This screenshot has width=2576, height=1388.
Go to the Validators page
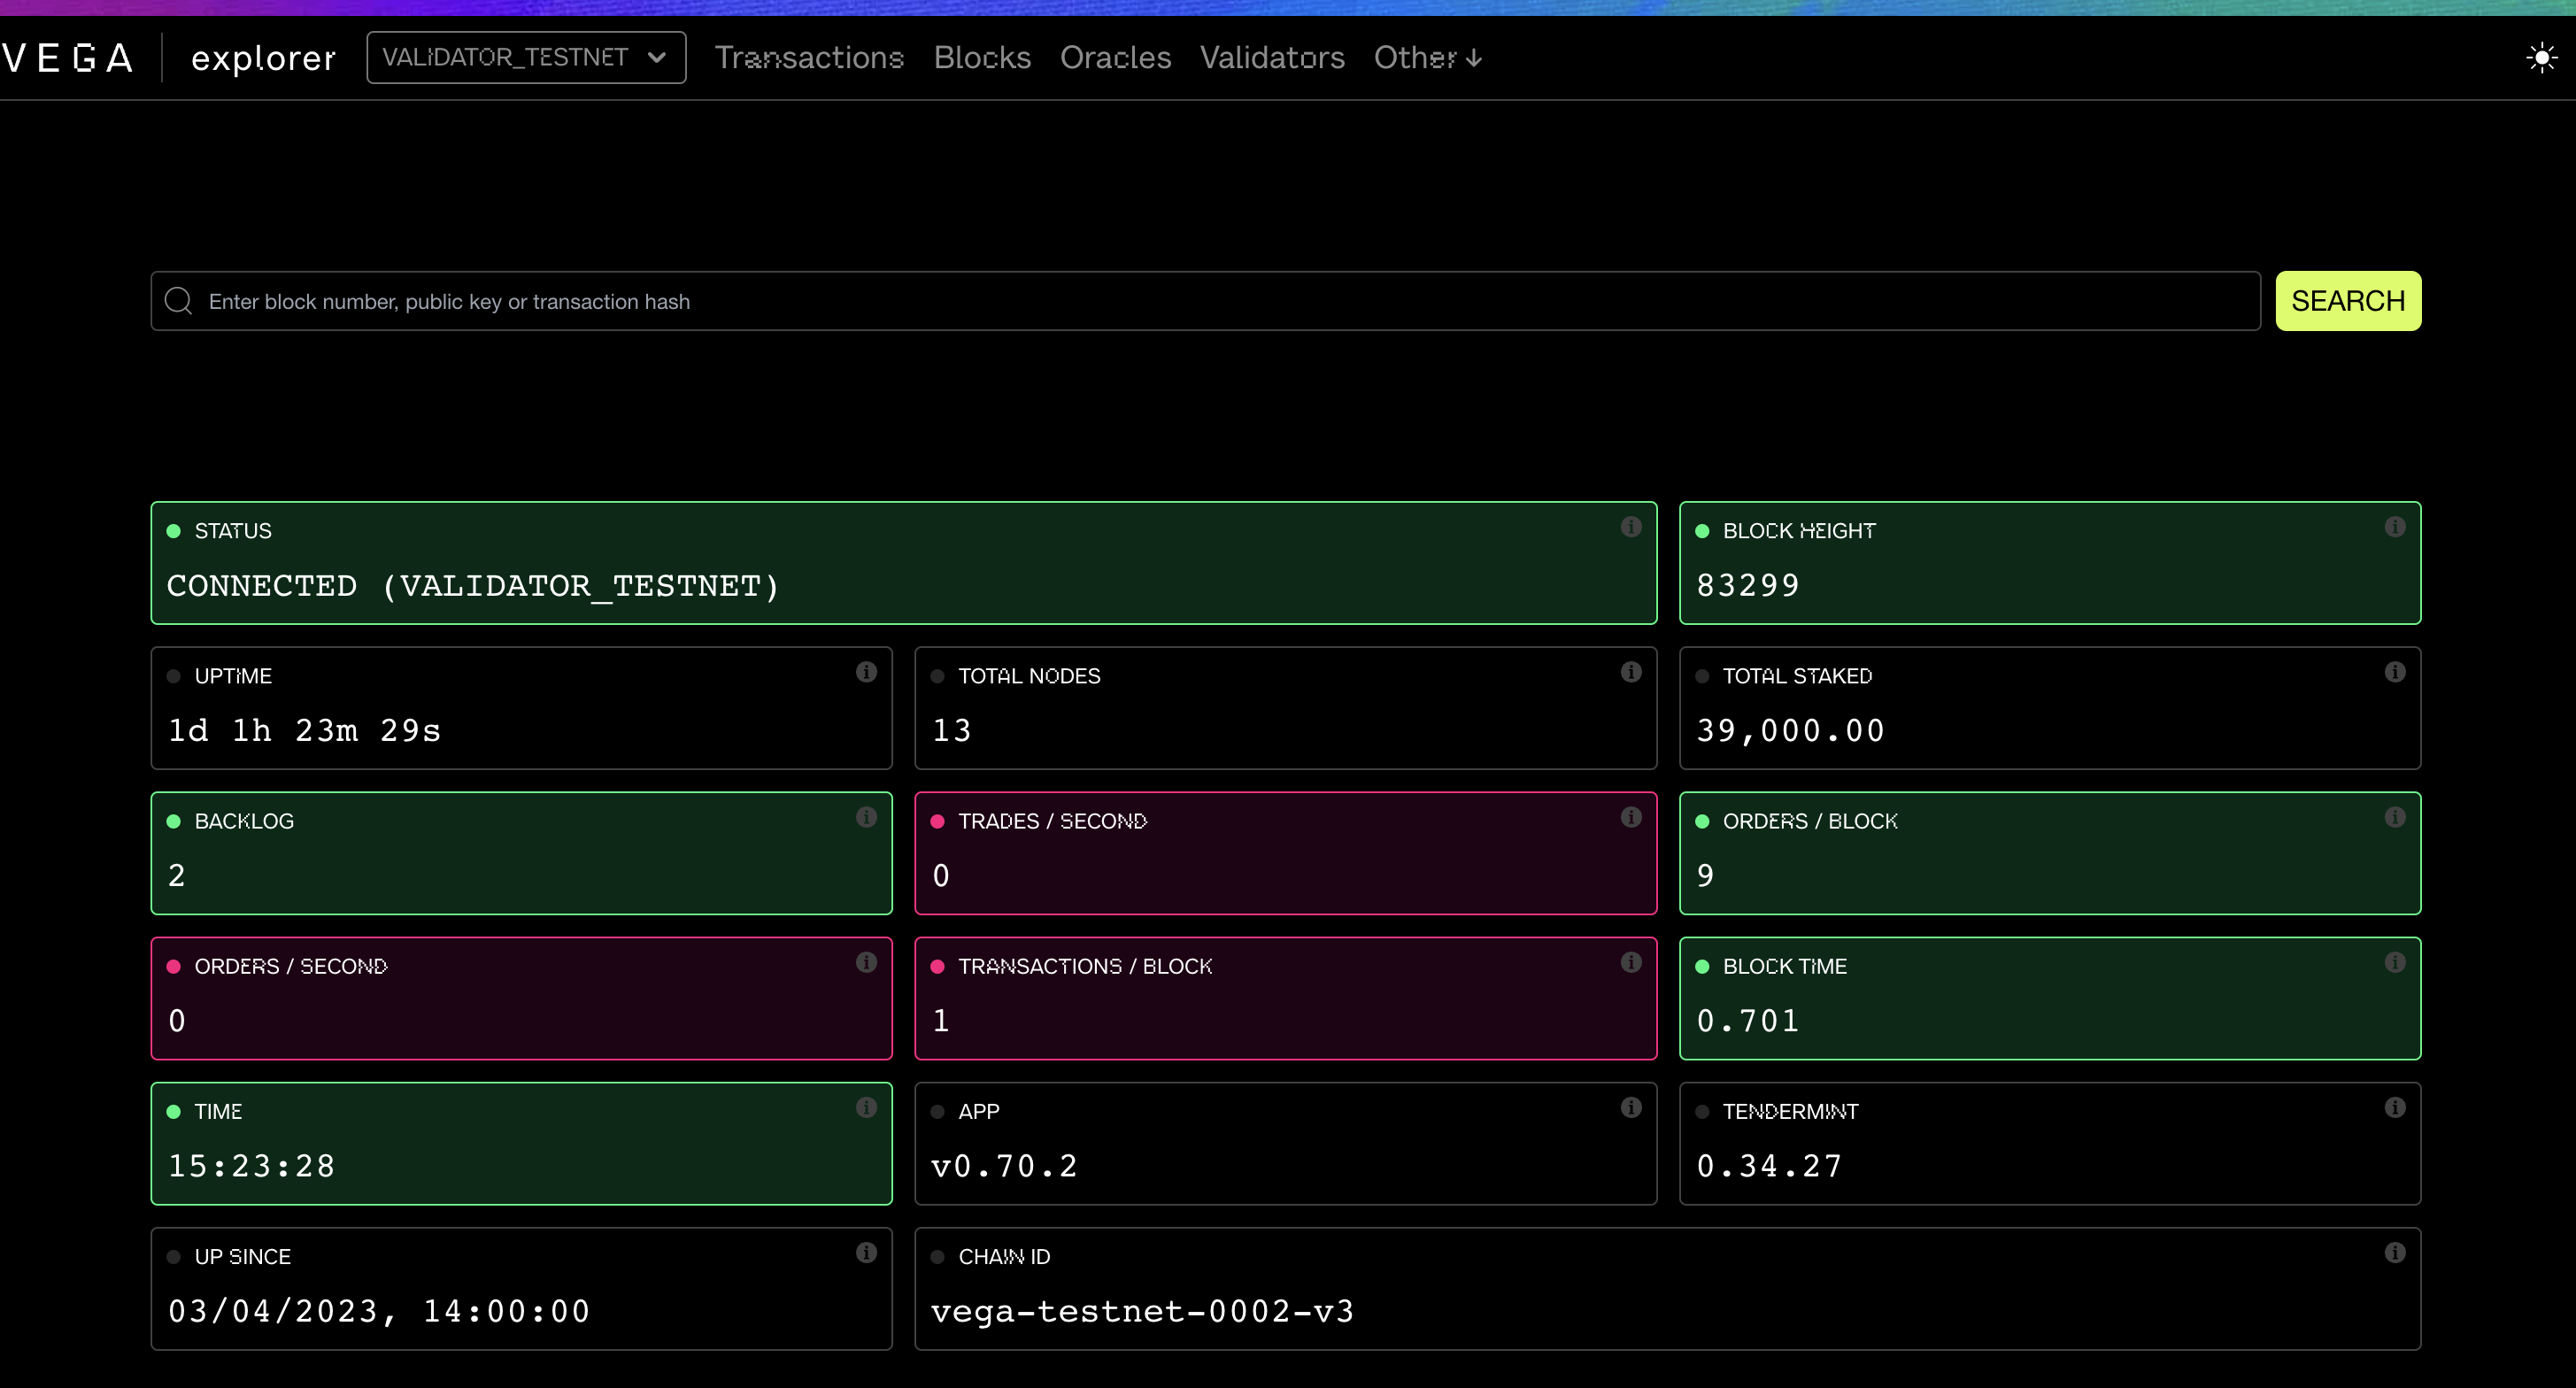(x=1272, y=58)
